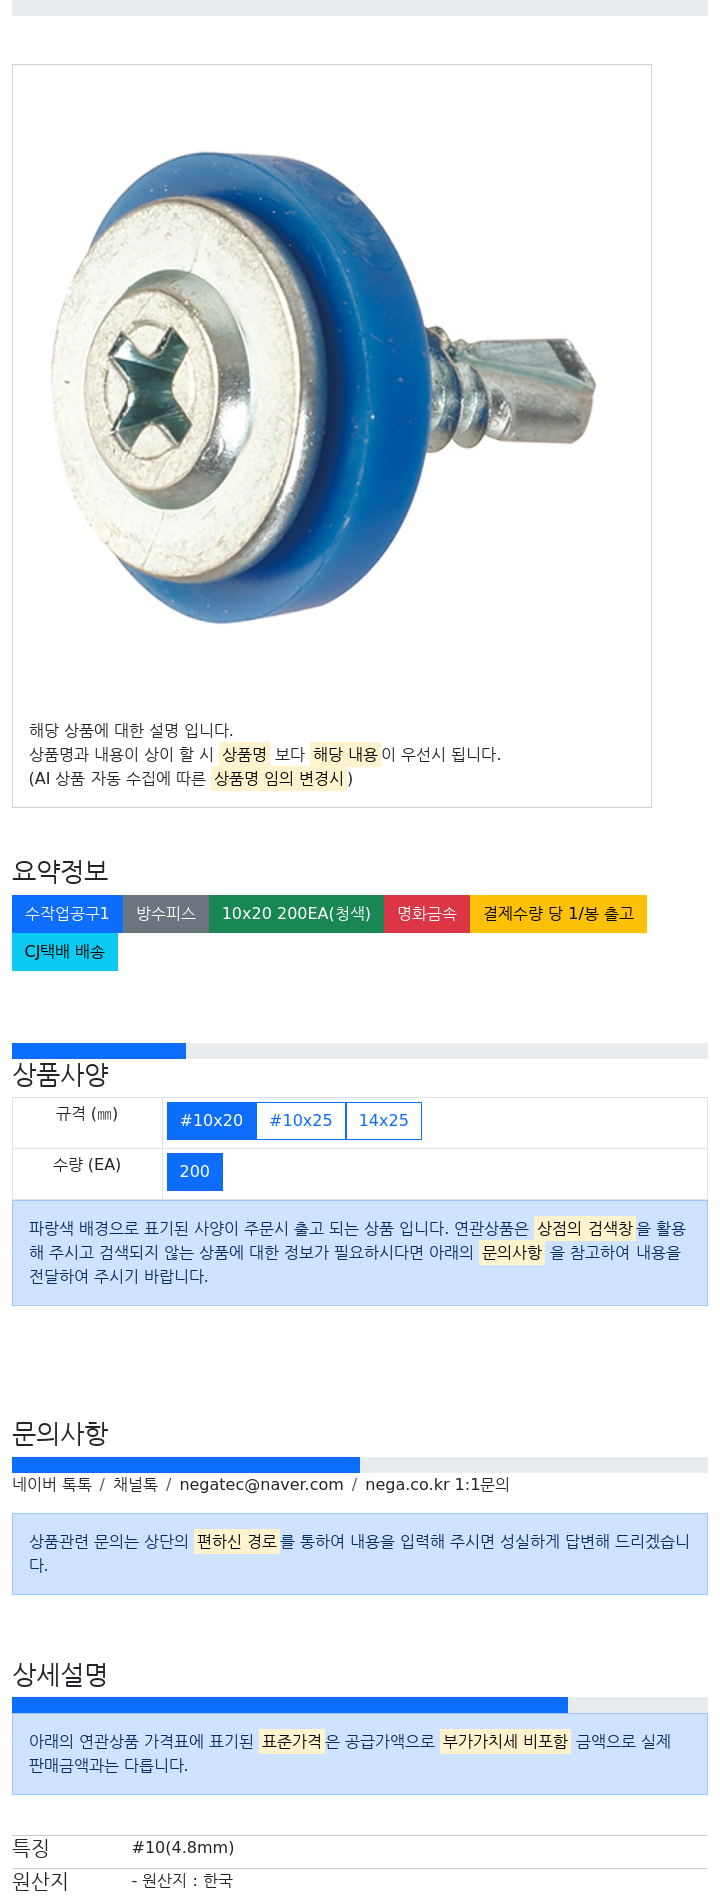Image resolution: width=720 pixels, height=1901 pixels.
Task: Click the CJ택배 배송 delivery tag
Action: (x=65, y=952)
